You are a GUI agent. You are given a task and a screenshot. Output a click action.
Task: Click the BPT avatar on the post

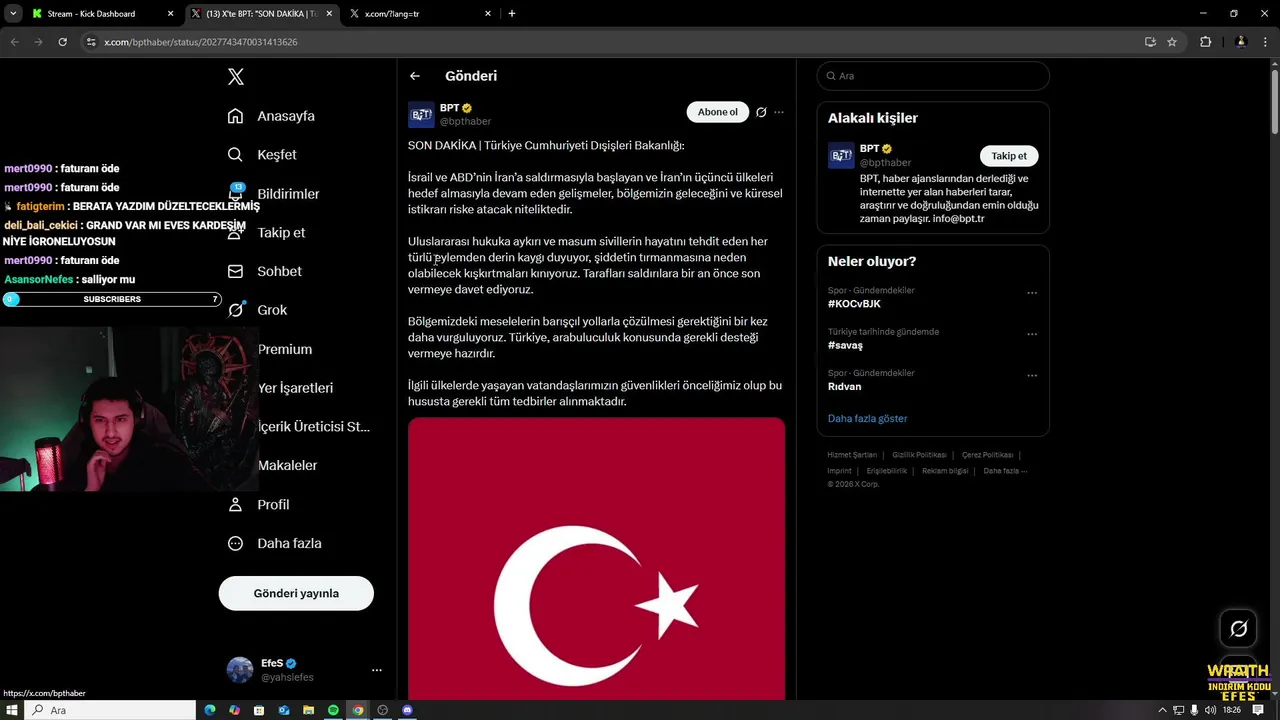click(x=421, y=115)
